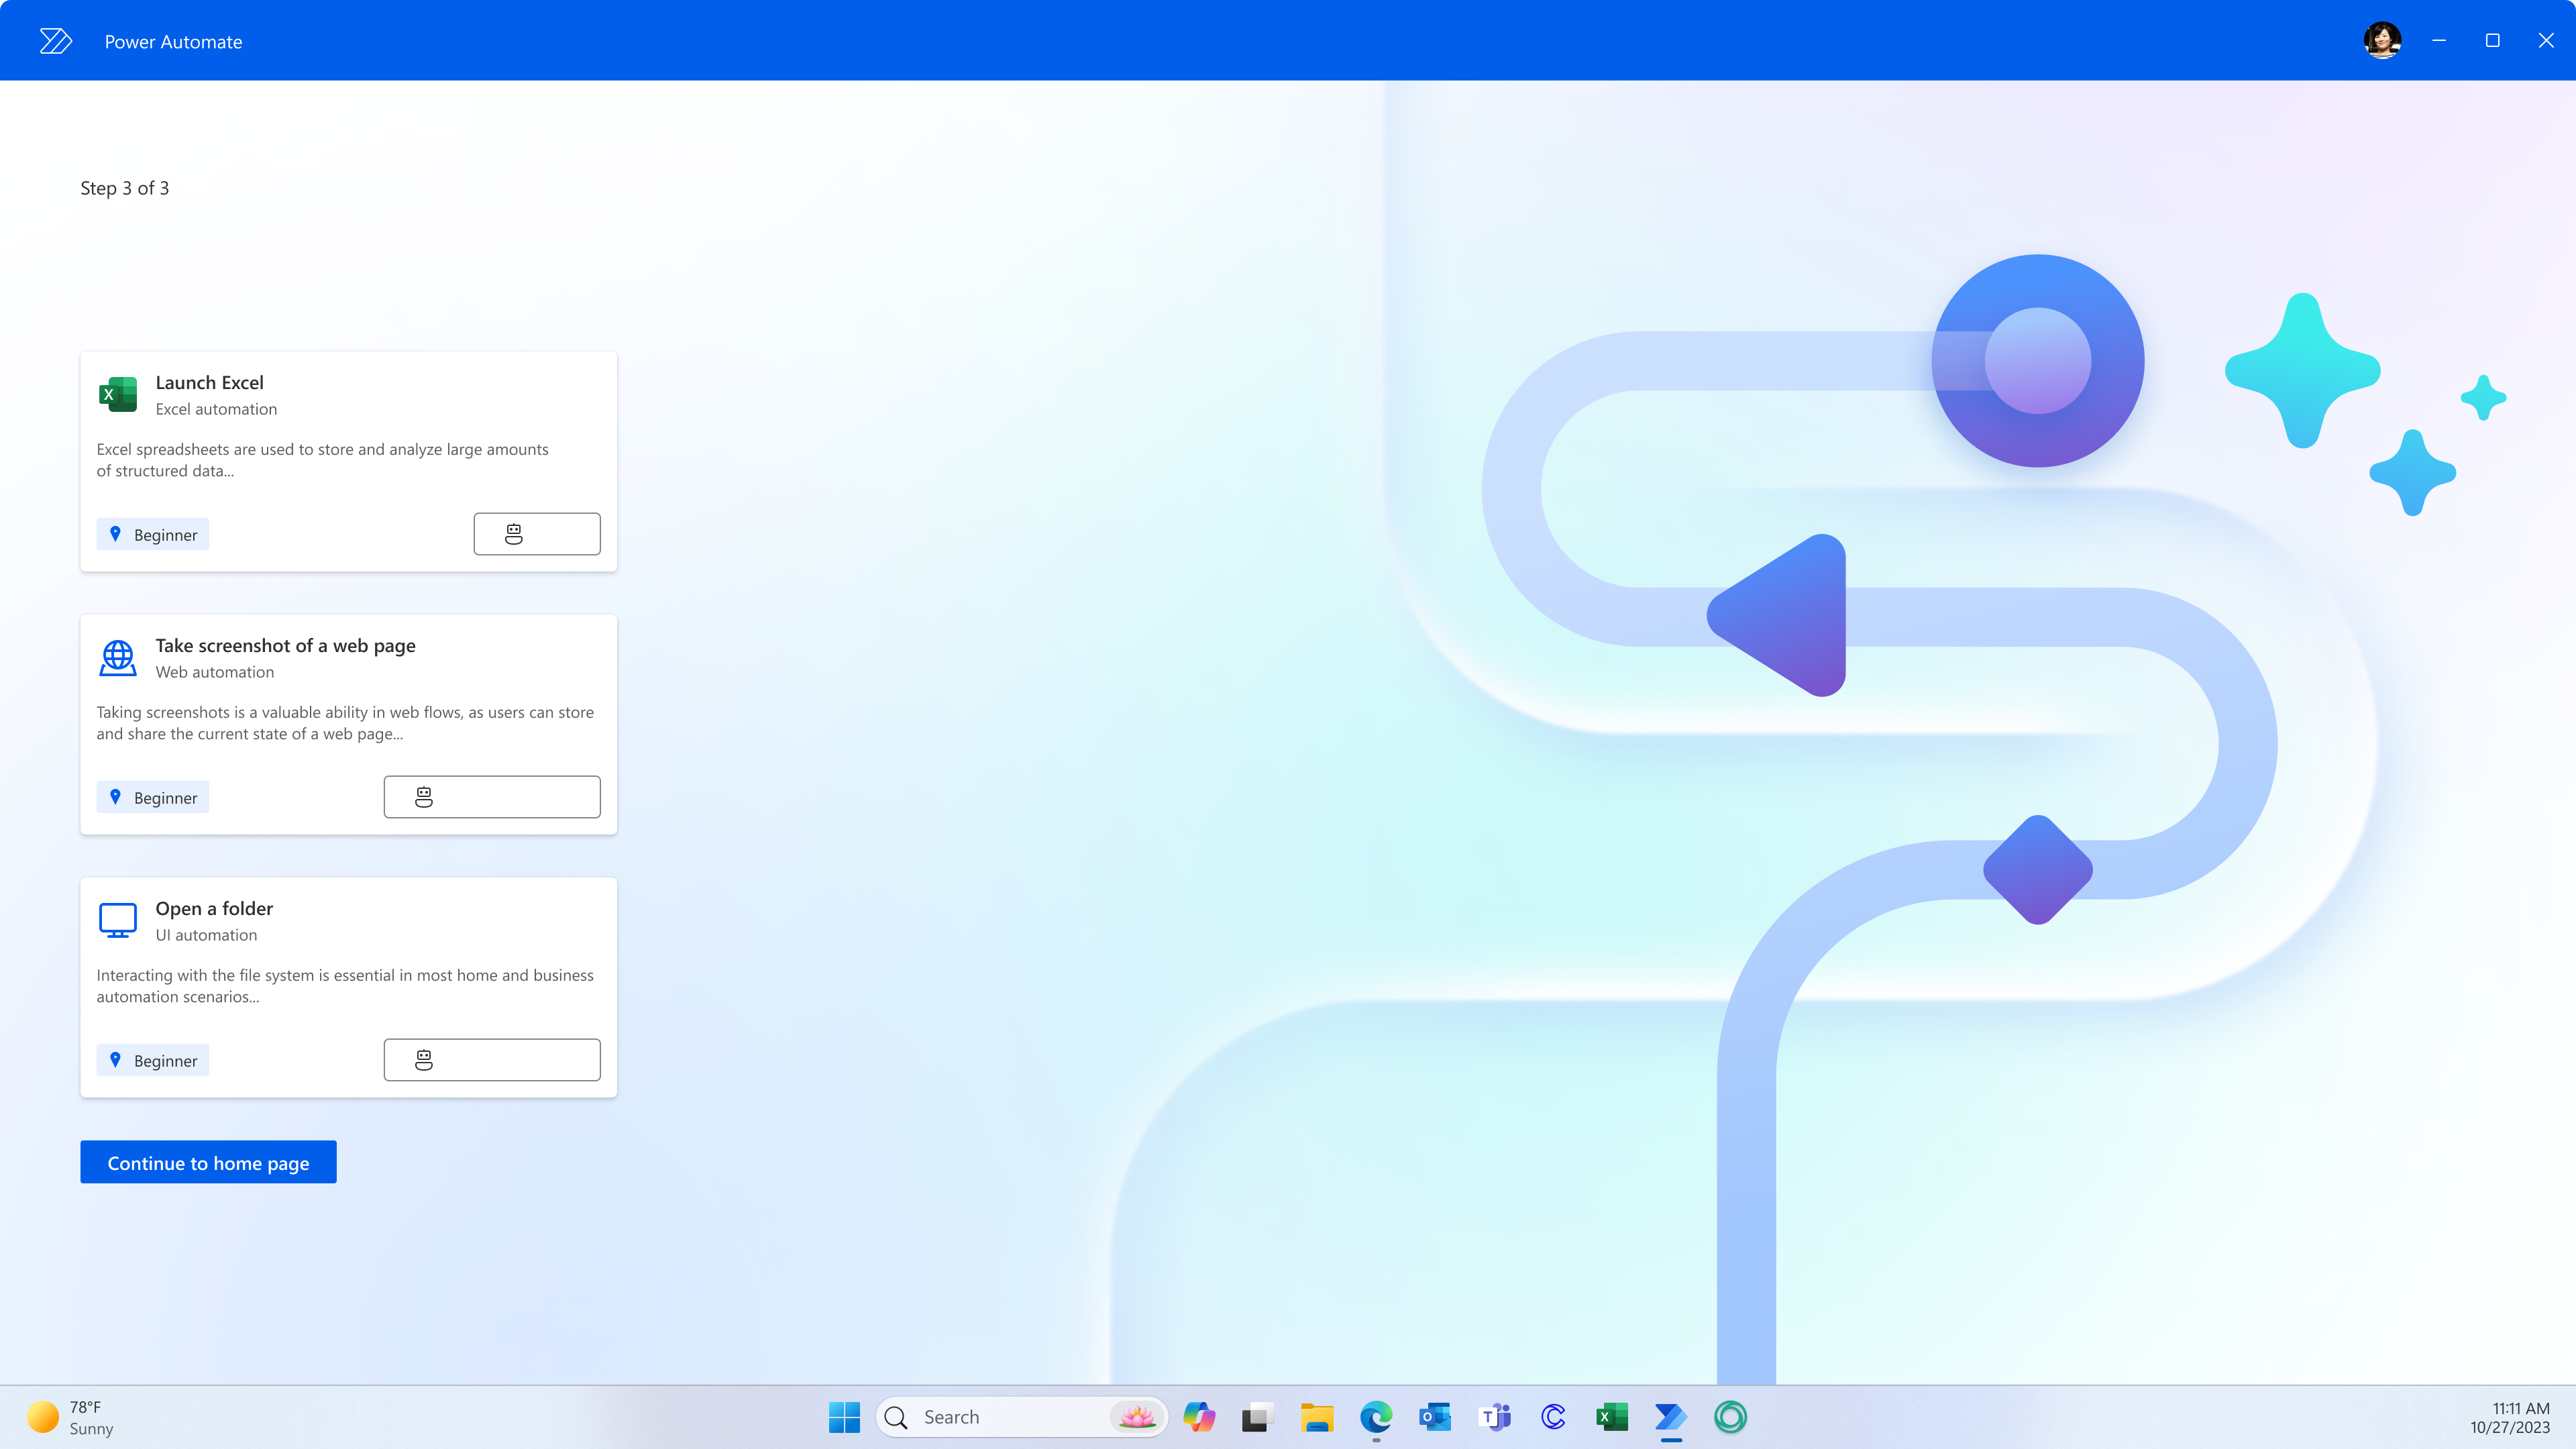Open Outlook from the taskbar
Viewport: 2576px width, 1449px height.
click(x=1435, y=1417)
